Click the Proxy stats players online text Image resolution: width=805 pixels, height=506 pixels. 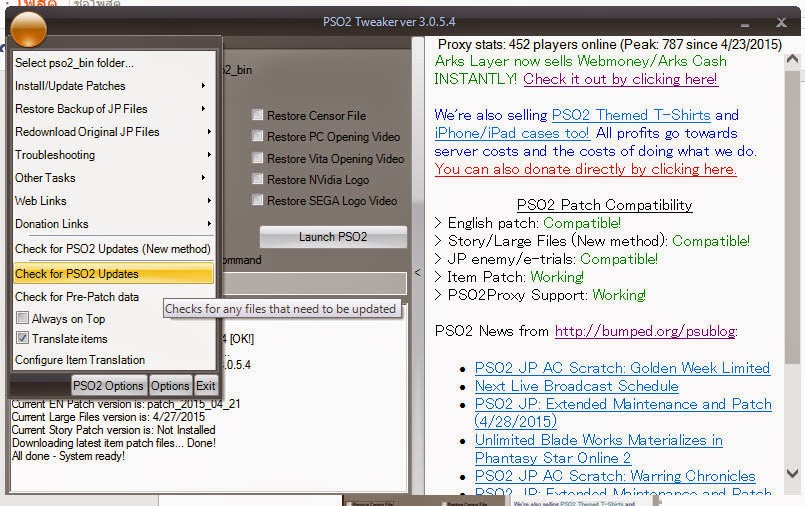tap(610, 45)
